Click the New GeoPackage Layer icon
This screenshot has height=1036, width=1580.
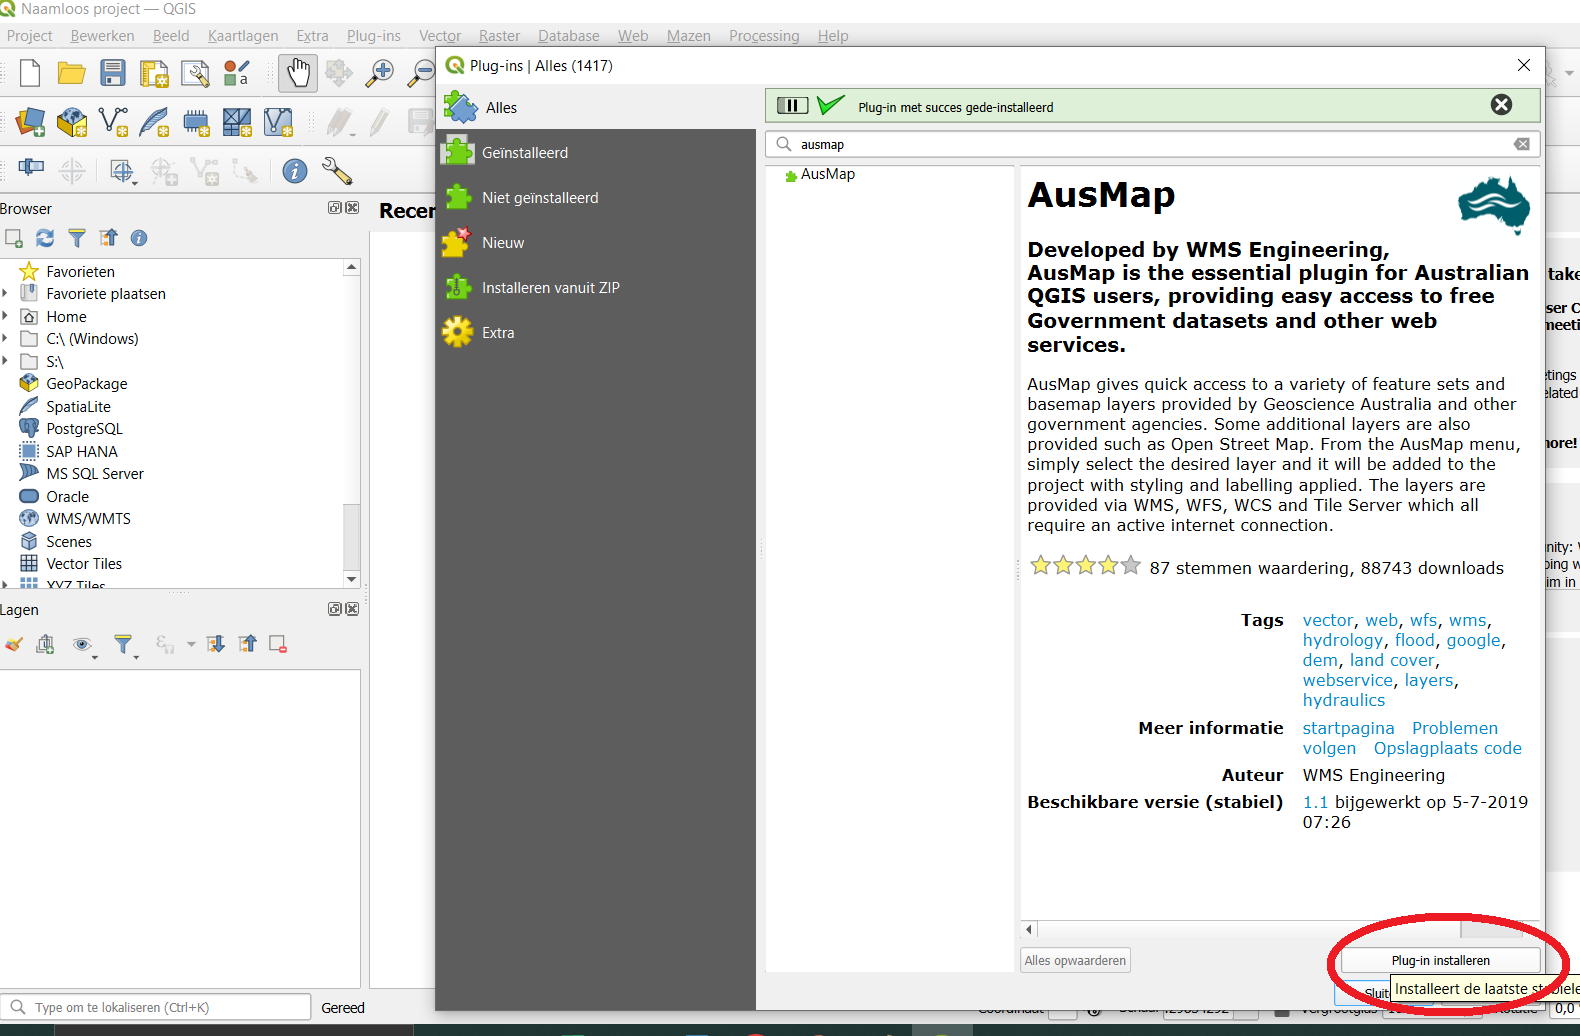click(72, 122)
